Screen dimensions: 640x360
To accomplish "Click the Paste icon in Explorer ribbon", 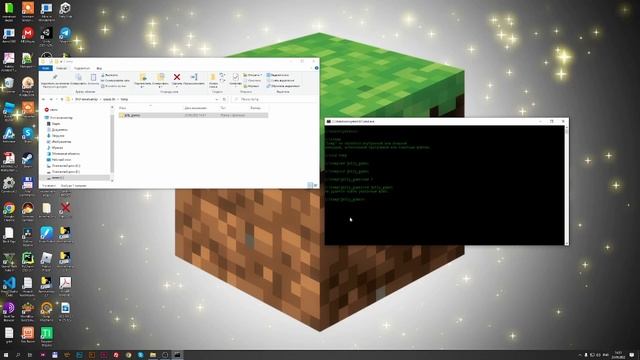I will (x=93, y=77).
